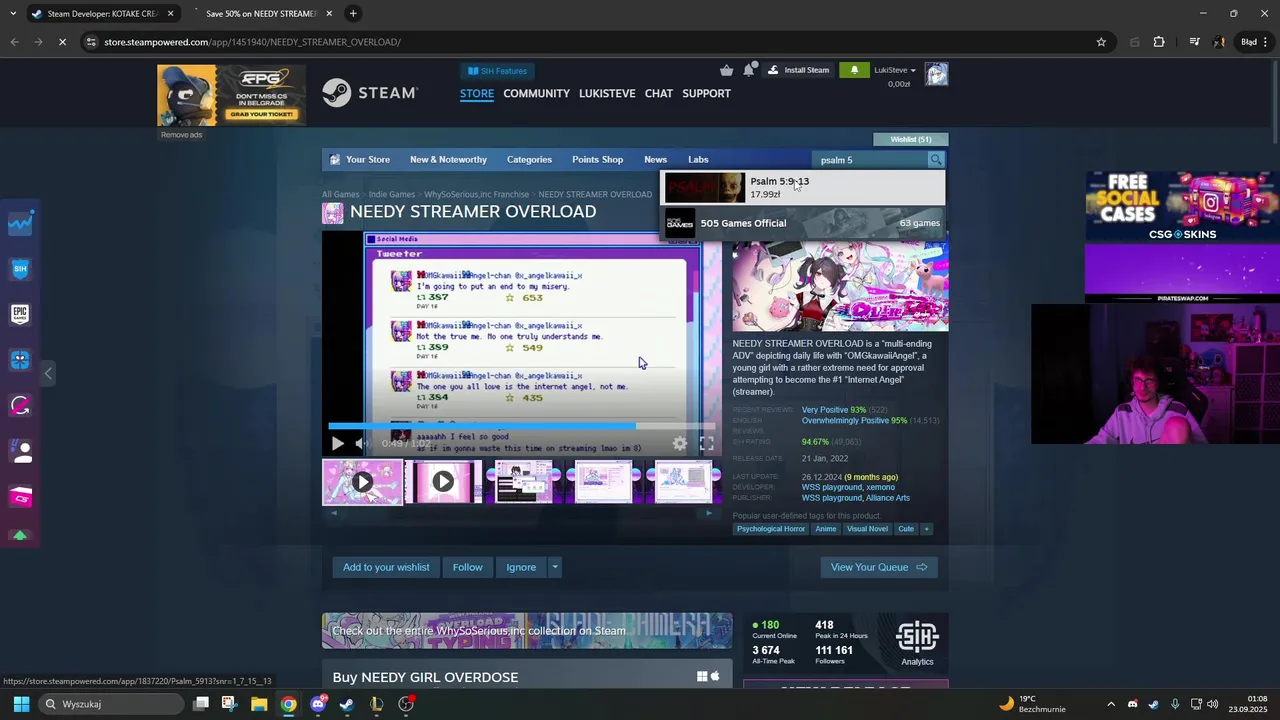The image size is (1280, 720).
Task: Play the trailer video
Action: pos(337,443)
